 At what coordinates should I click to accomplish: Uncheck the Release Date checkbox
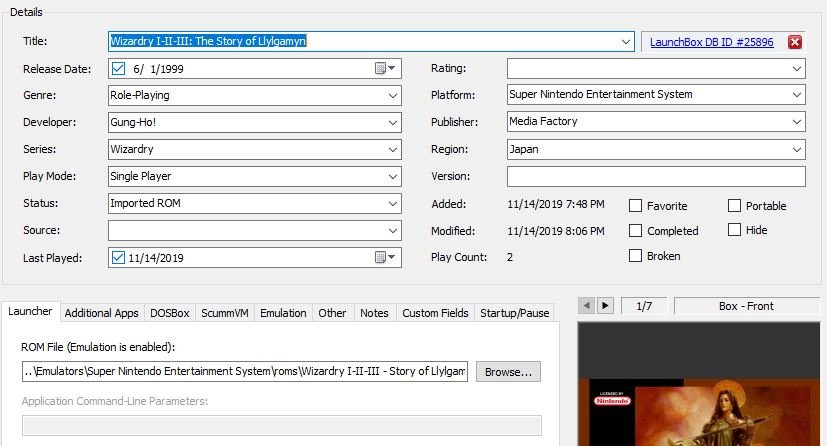tap(118, 69)
